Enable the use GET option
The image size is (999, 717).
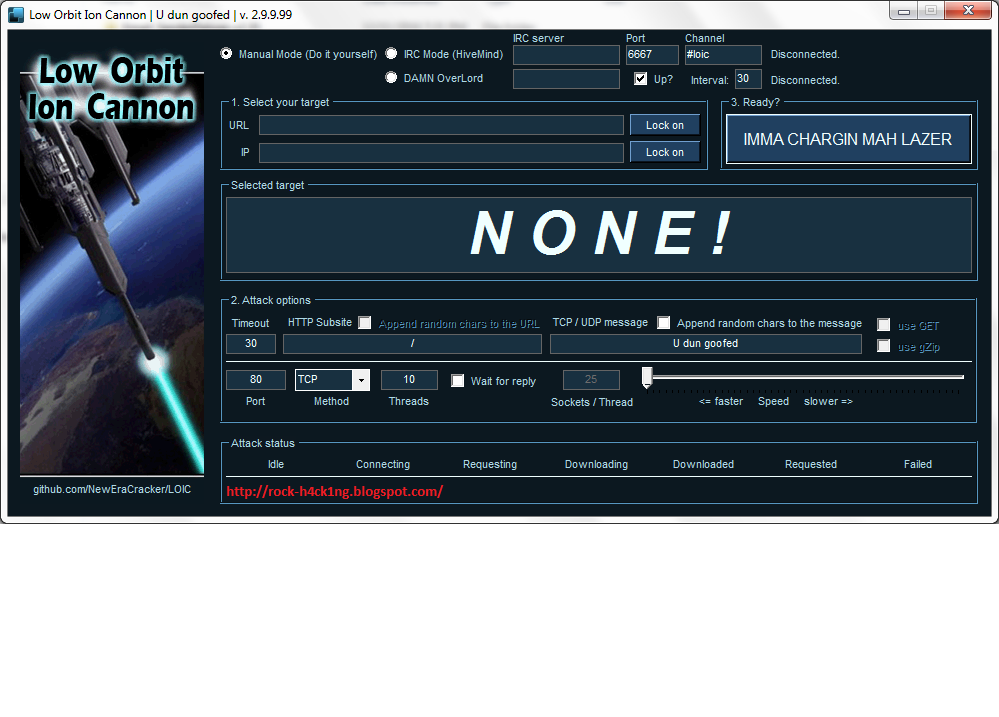coord(884,324)
